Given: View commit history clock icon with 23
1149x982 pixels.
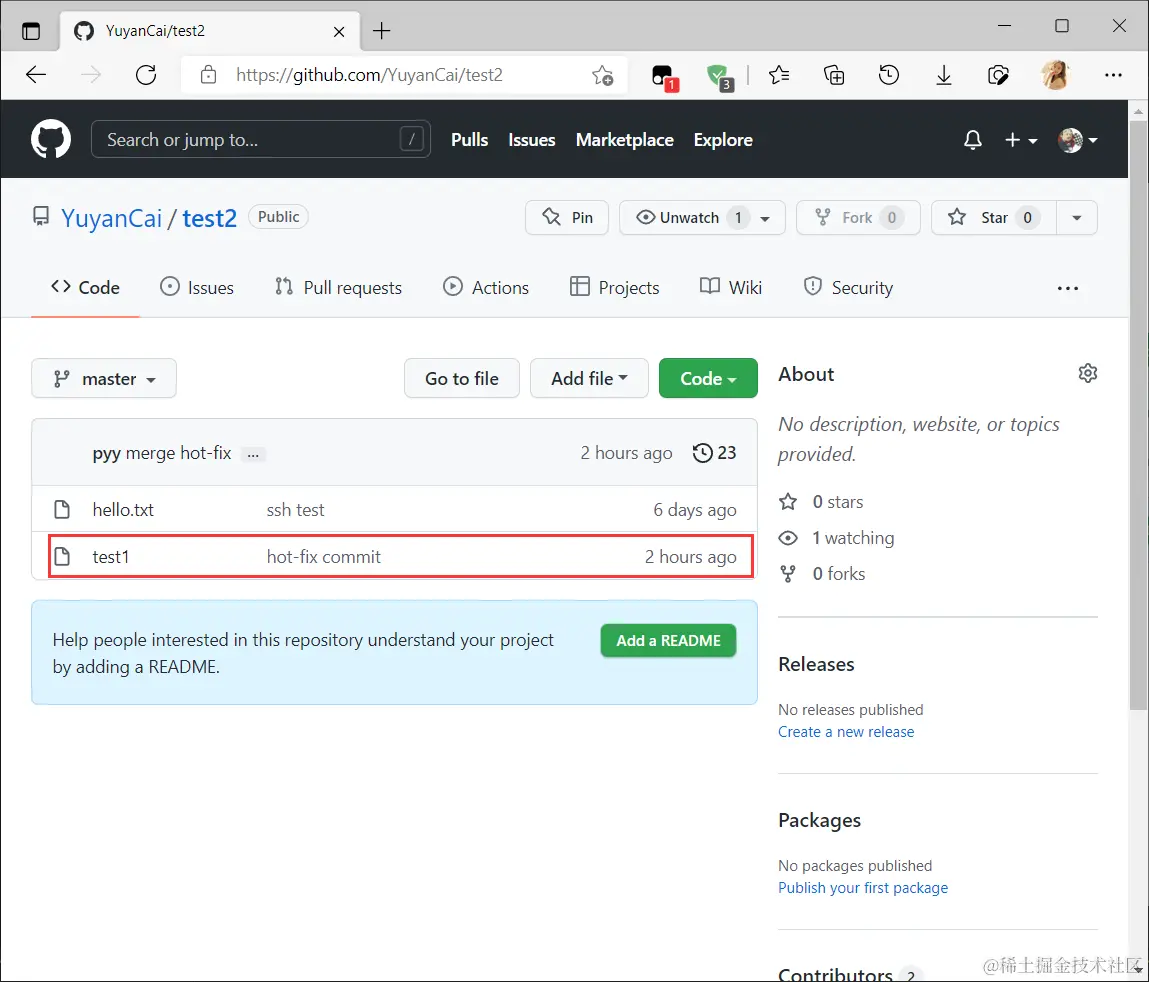Looking at the screenshot, I should pos(714,453).
